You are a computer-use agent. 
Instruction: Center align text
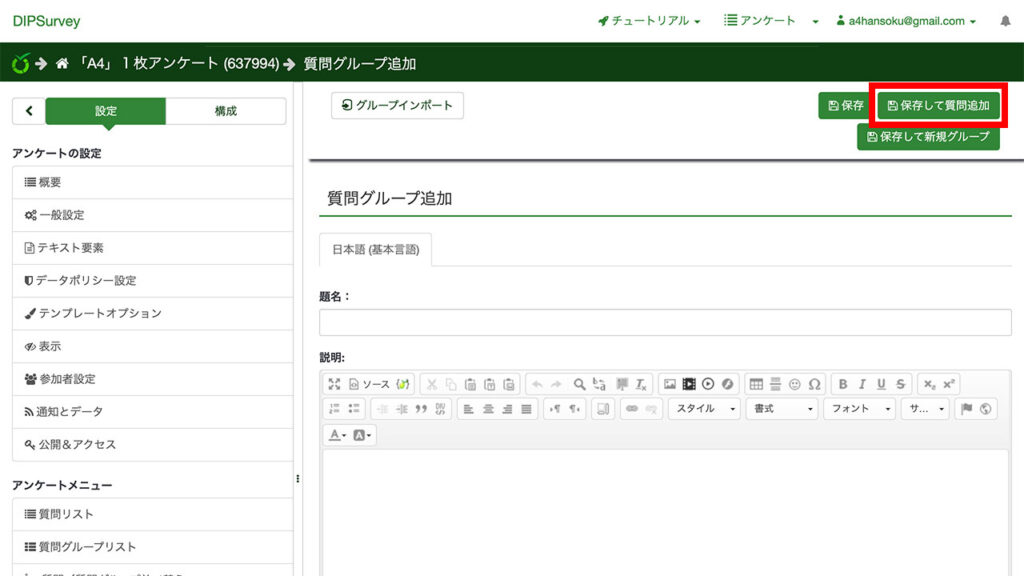[488, 409]
